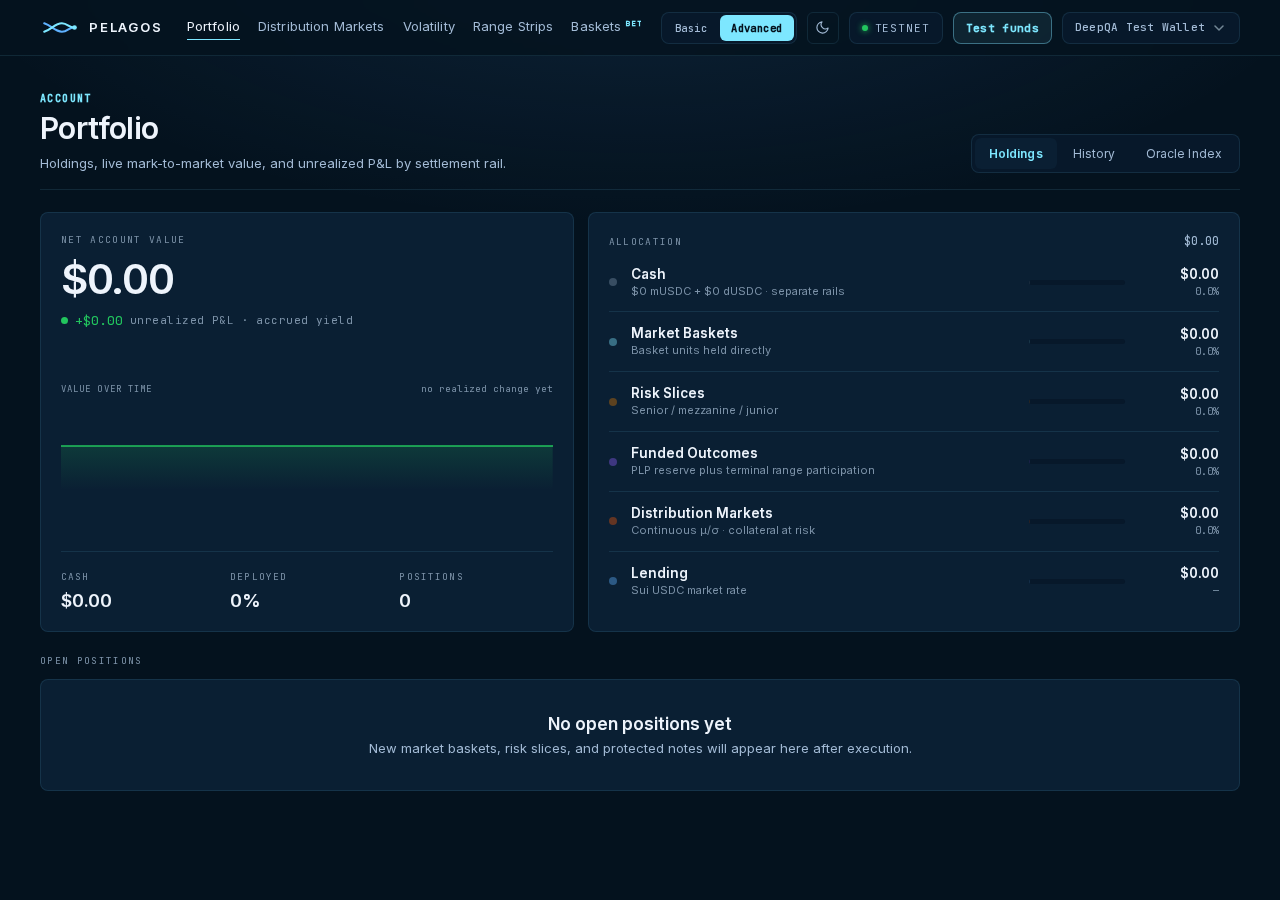Image resolution: width=1280 pixels, height=900 pixels.
Task: Go to Distribution Markets page
Action: 321,27
